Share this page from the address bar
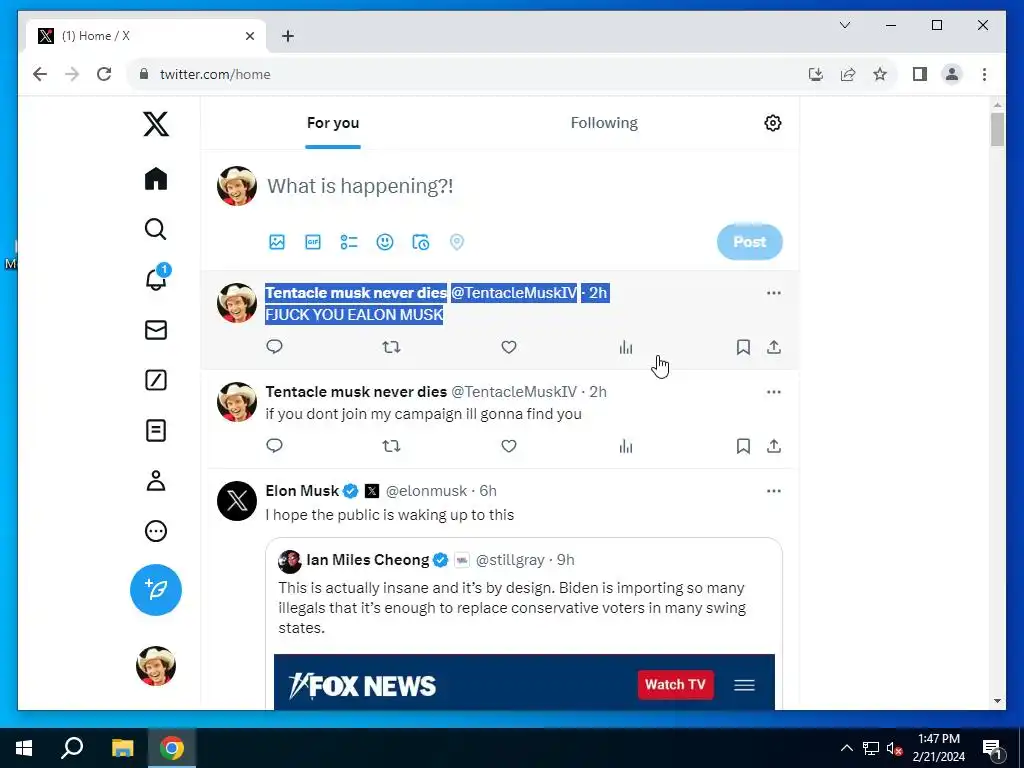The image size is (1024, 768). 848,74
